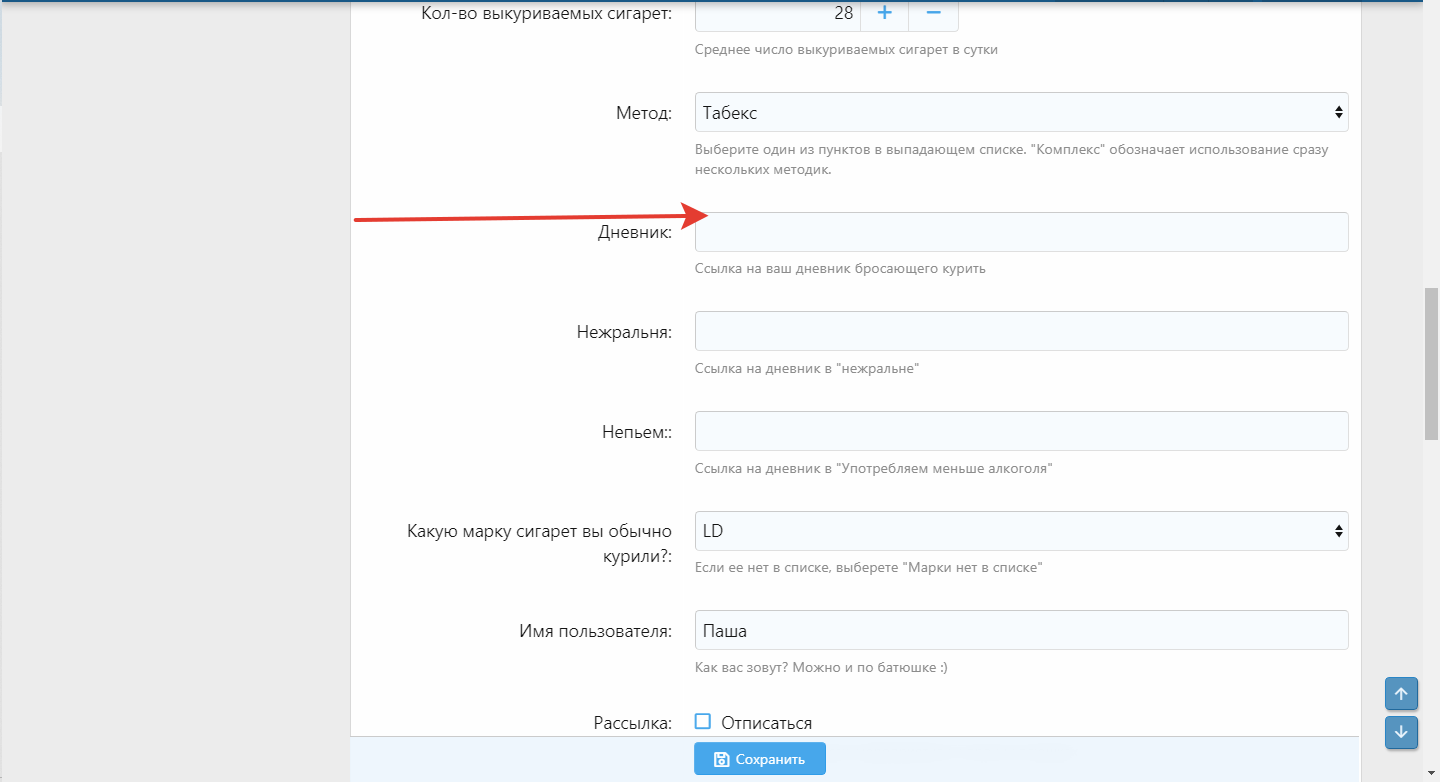Click the Сохранить button
The image size is (1440, 782).
coord(760,759)
